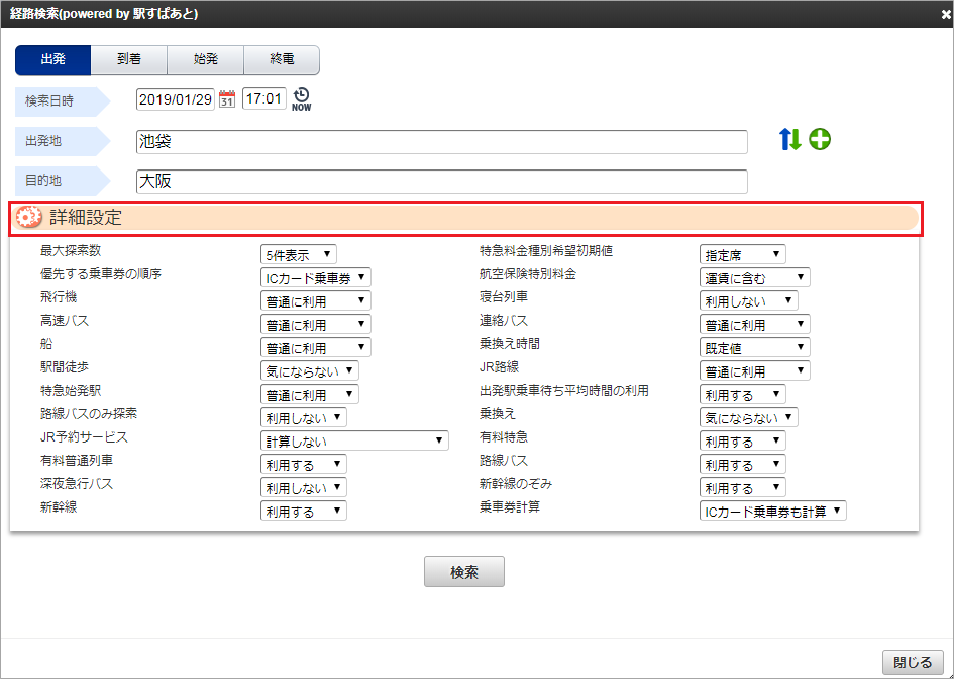This screenshot has width=954, height=679.
Task: Change the 新幹線のぞみ setting dropdown
Action: tap(742, 487)
